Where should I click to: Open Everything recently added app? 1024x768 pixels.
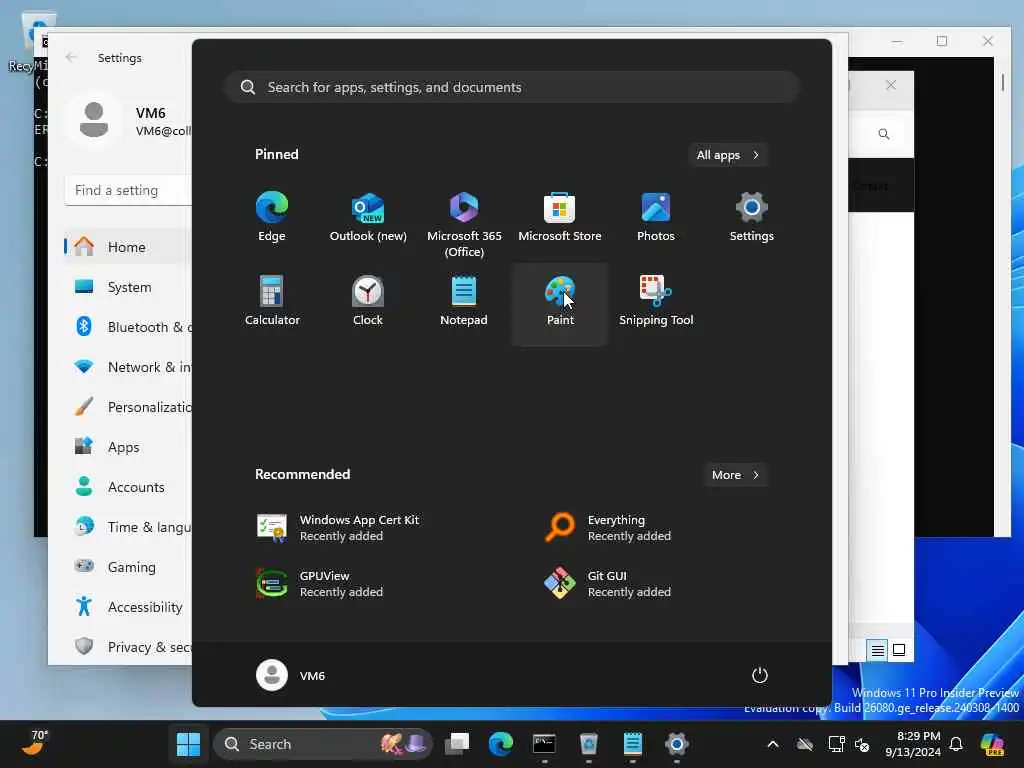point(608,528)
